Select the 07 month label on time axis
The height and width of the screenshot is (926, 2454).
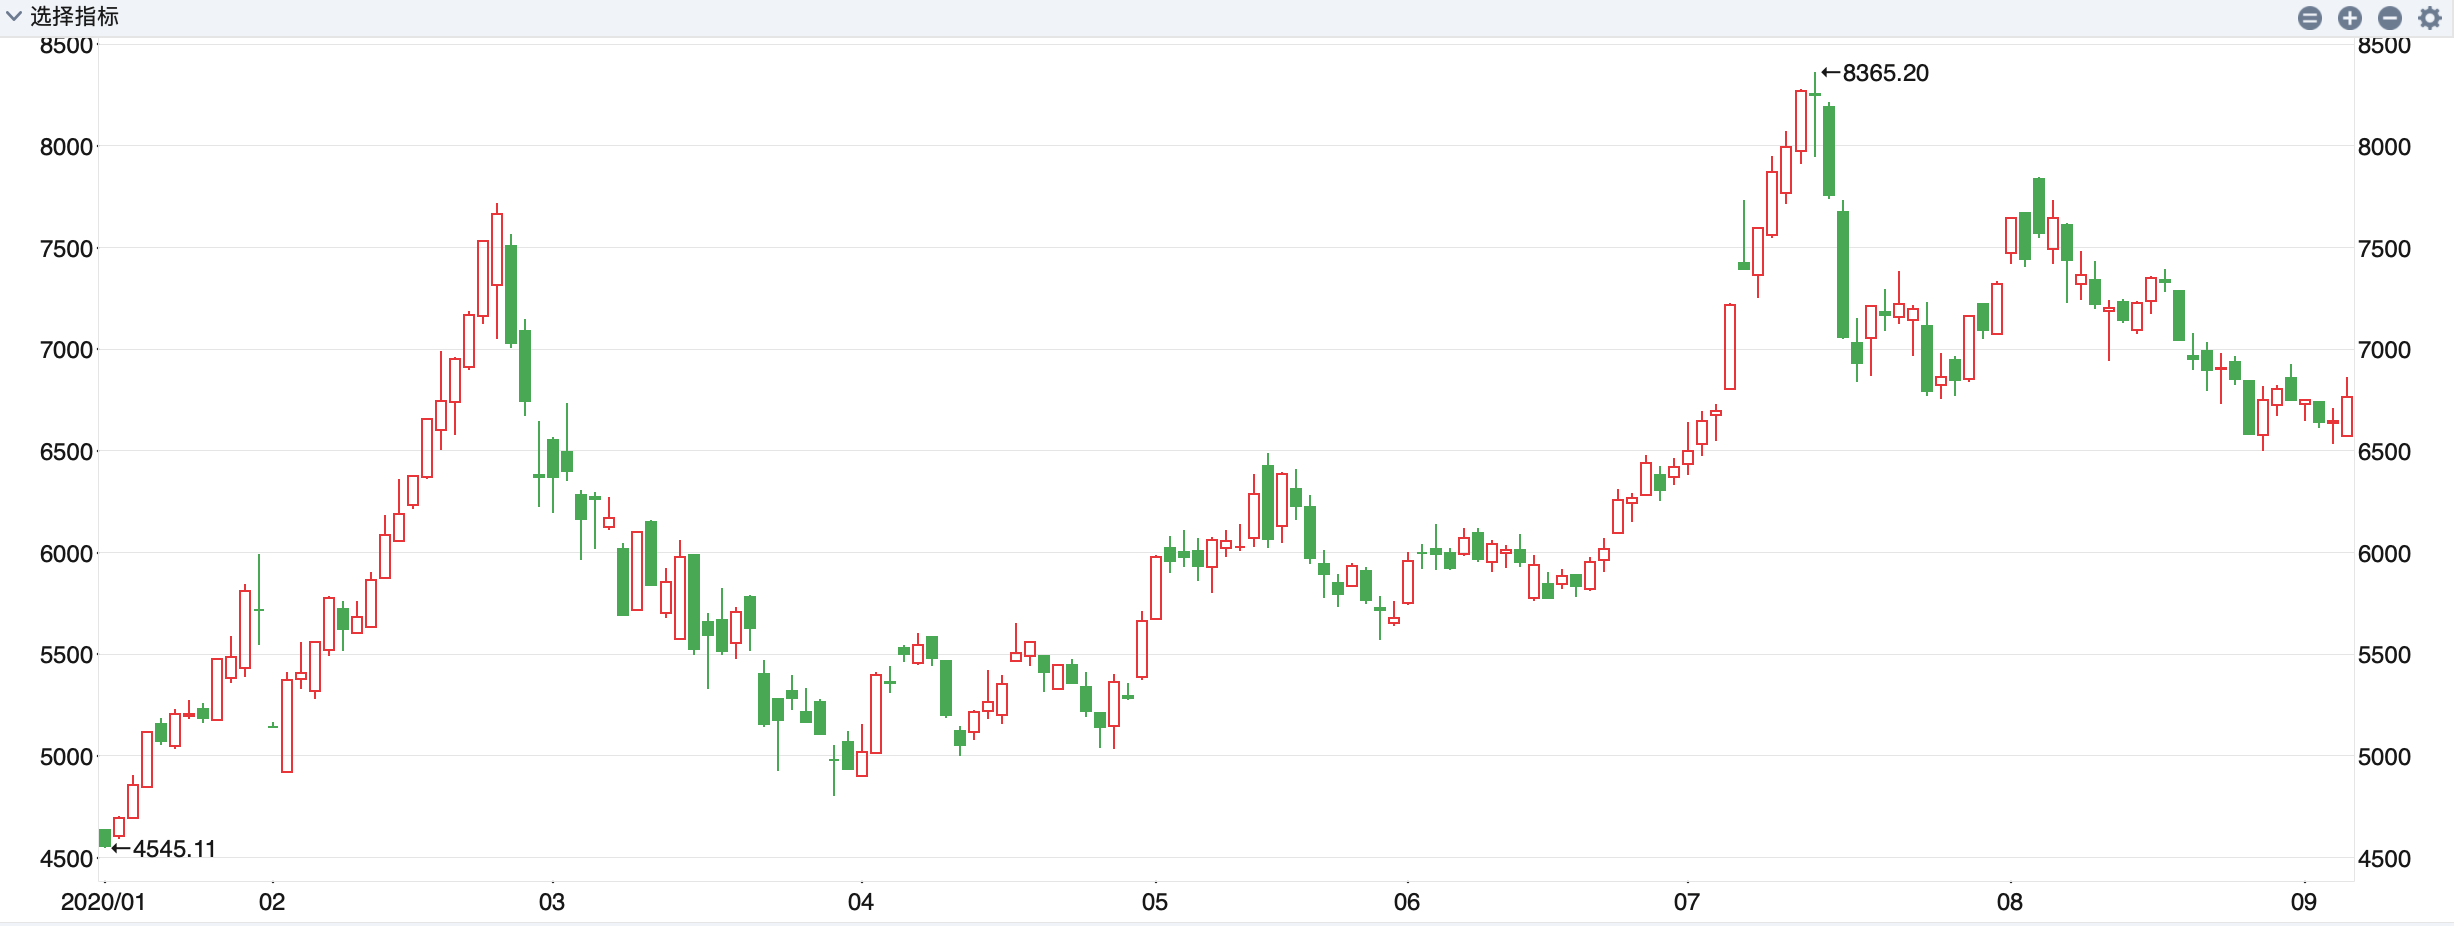click(x=1687, y=902)
